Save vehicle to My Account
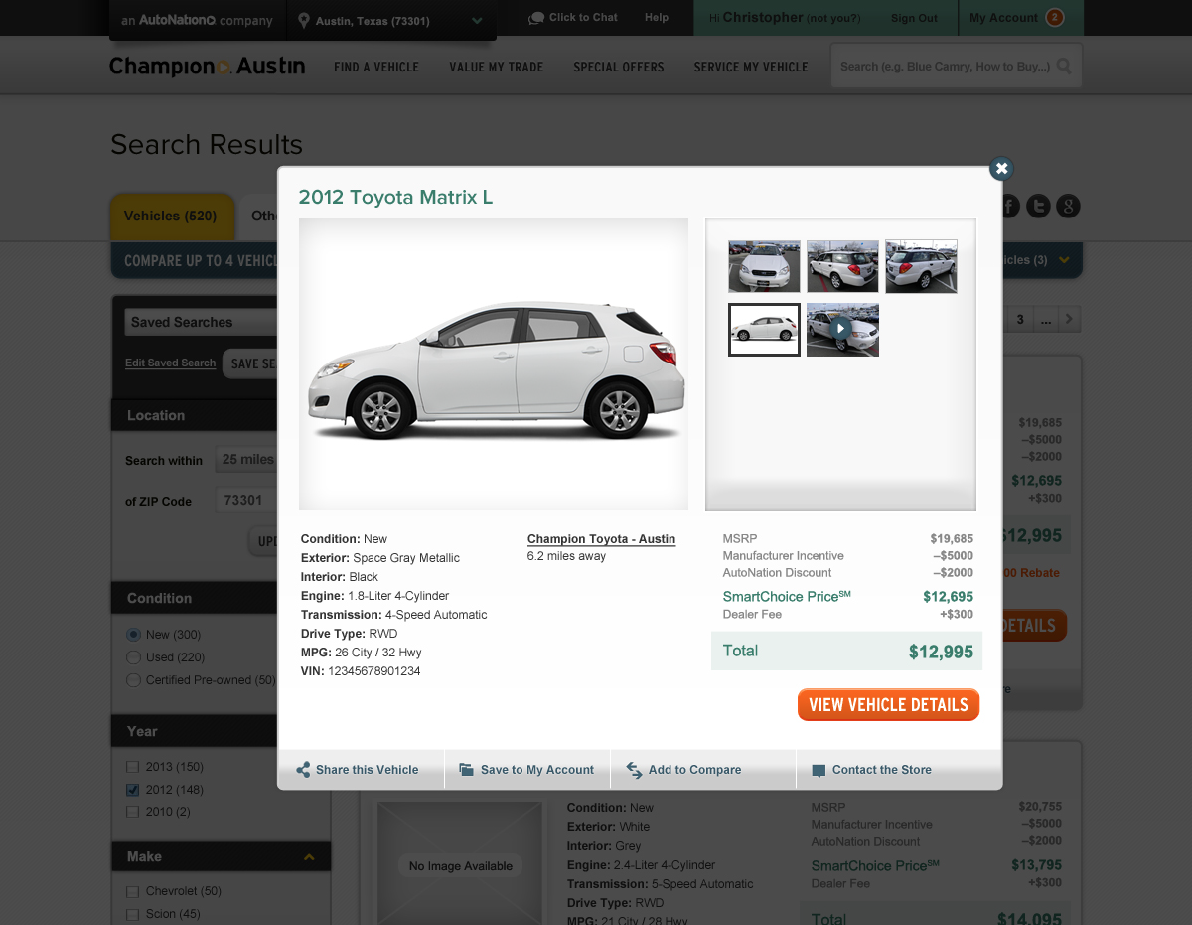The image size is (1192, 925). point(527,770)
